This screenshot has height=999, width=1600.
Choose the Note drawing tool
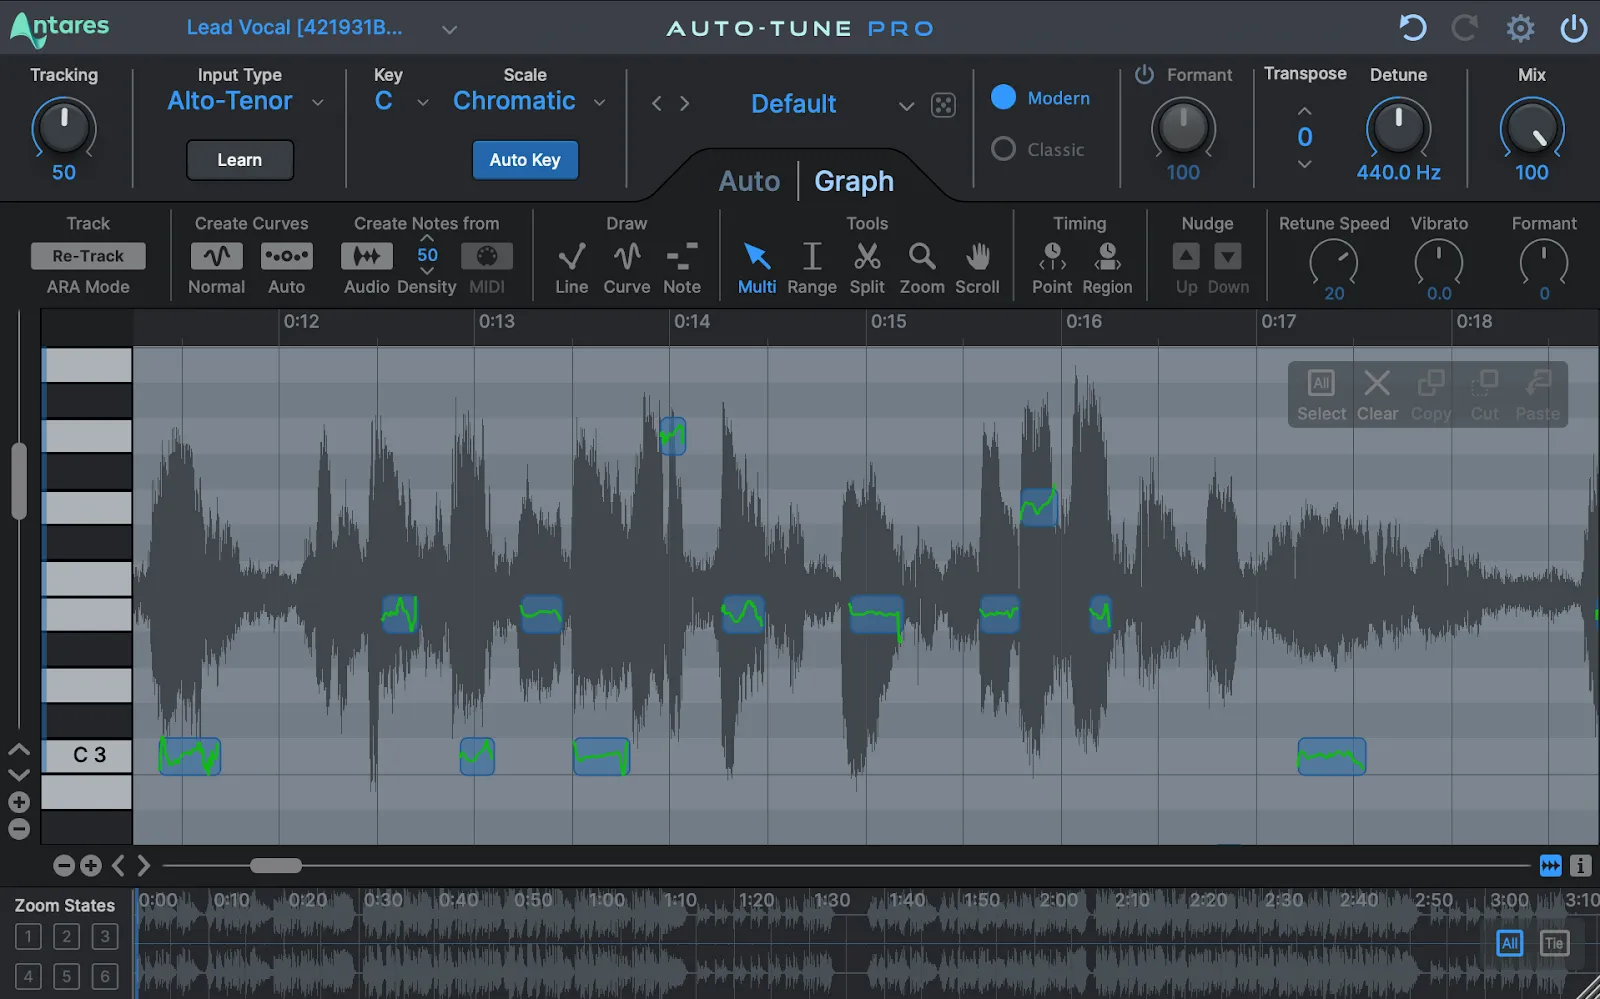point(682,263)
